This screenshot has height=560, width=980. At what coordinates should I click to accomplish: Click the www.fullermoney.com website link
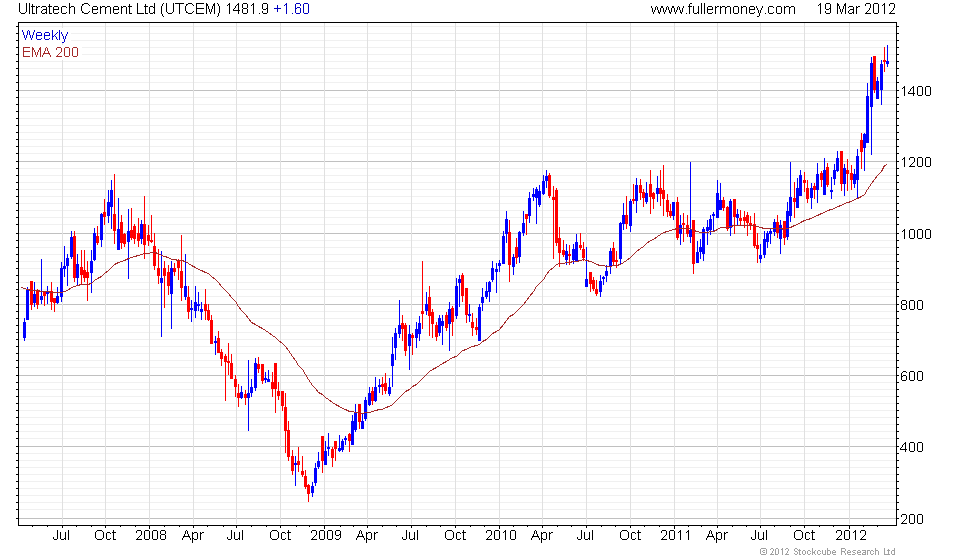pyautogui.click(x=722, y=9)
